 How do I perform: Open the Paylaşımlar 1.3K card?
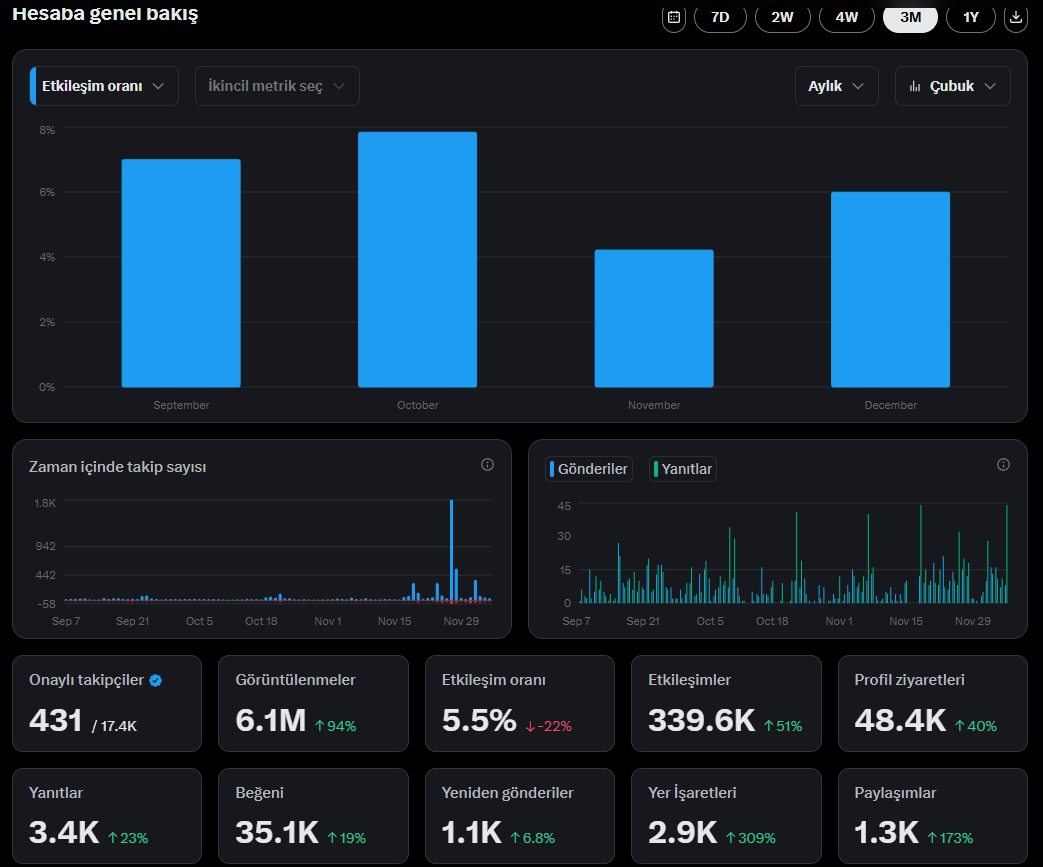point(933,816)
